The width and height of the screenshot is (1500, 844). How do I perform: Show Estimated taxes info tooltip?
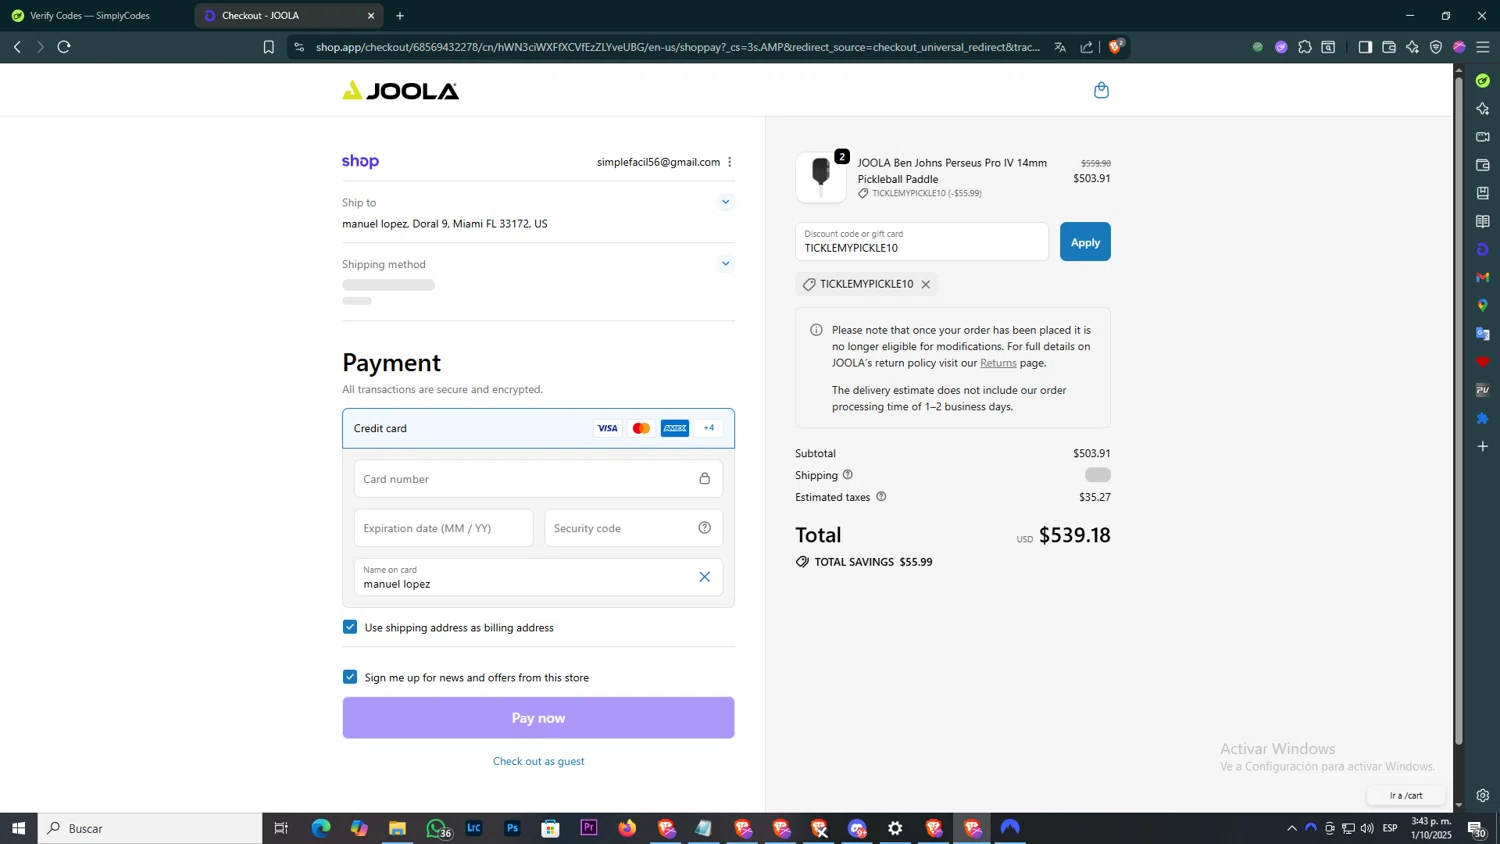tap(881, 497)
